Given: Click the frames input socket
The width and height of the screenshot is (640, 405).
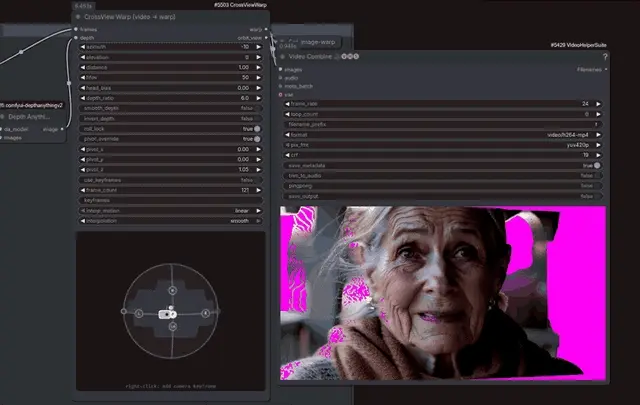Looking at the screenshot, I should pyautogui.click(x=76, y=29).
